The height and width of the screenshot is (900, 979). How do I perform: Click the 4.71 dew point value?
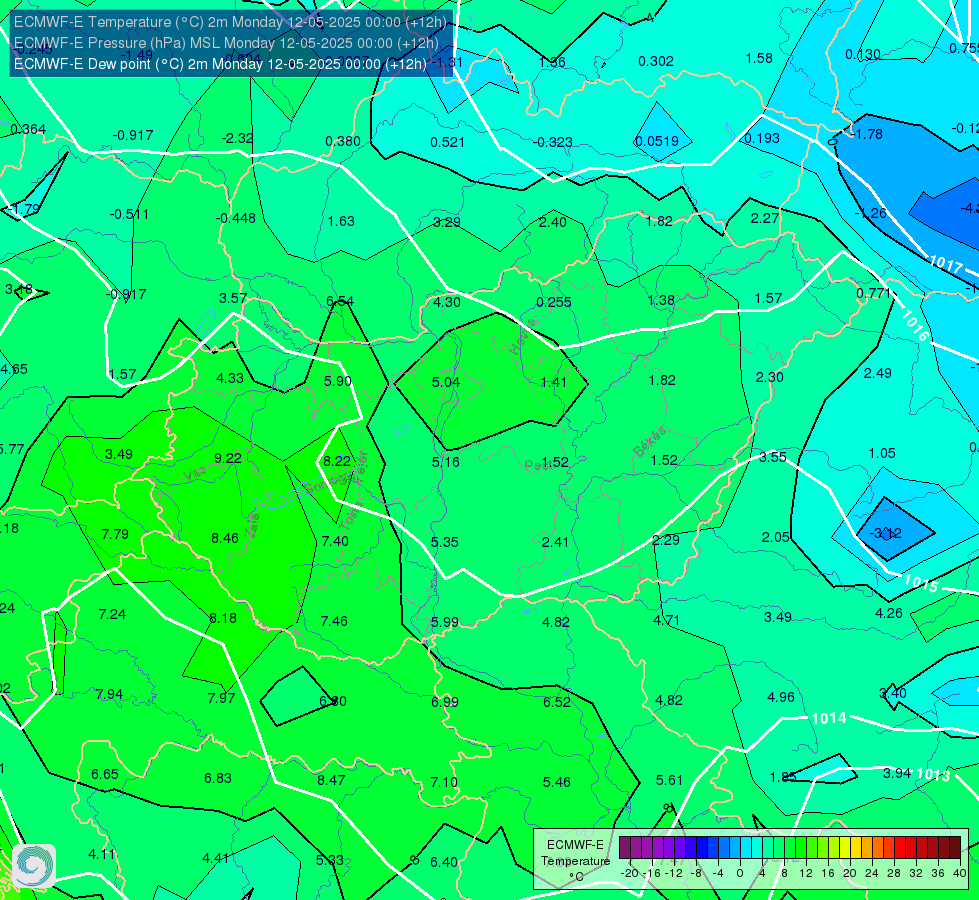[666, 620]
